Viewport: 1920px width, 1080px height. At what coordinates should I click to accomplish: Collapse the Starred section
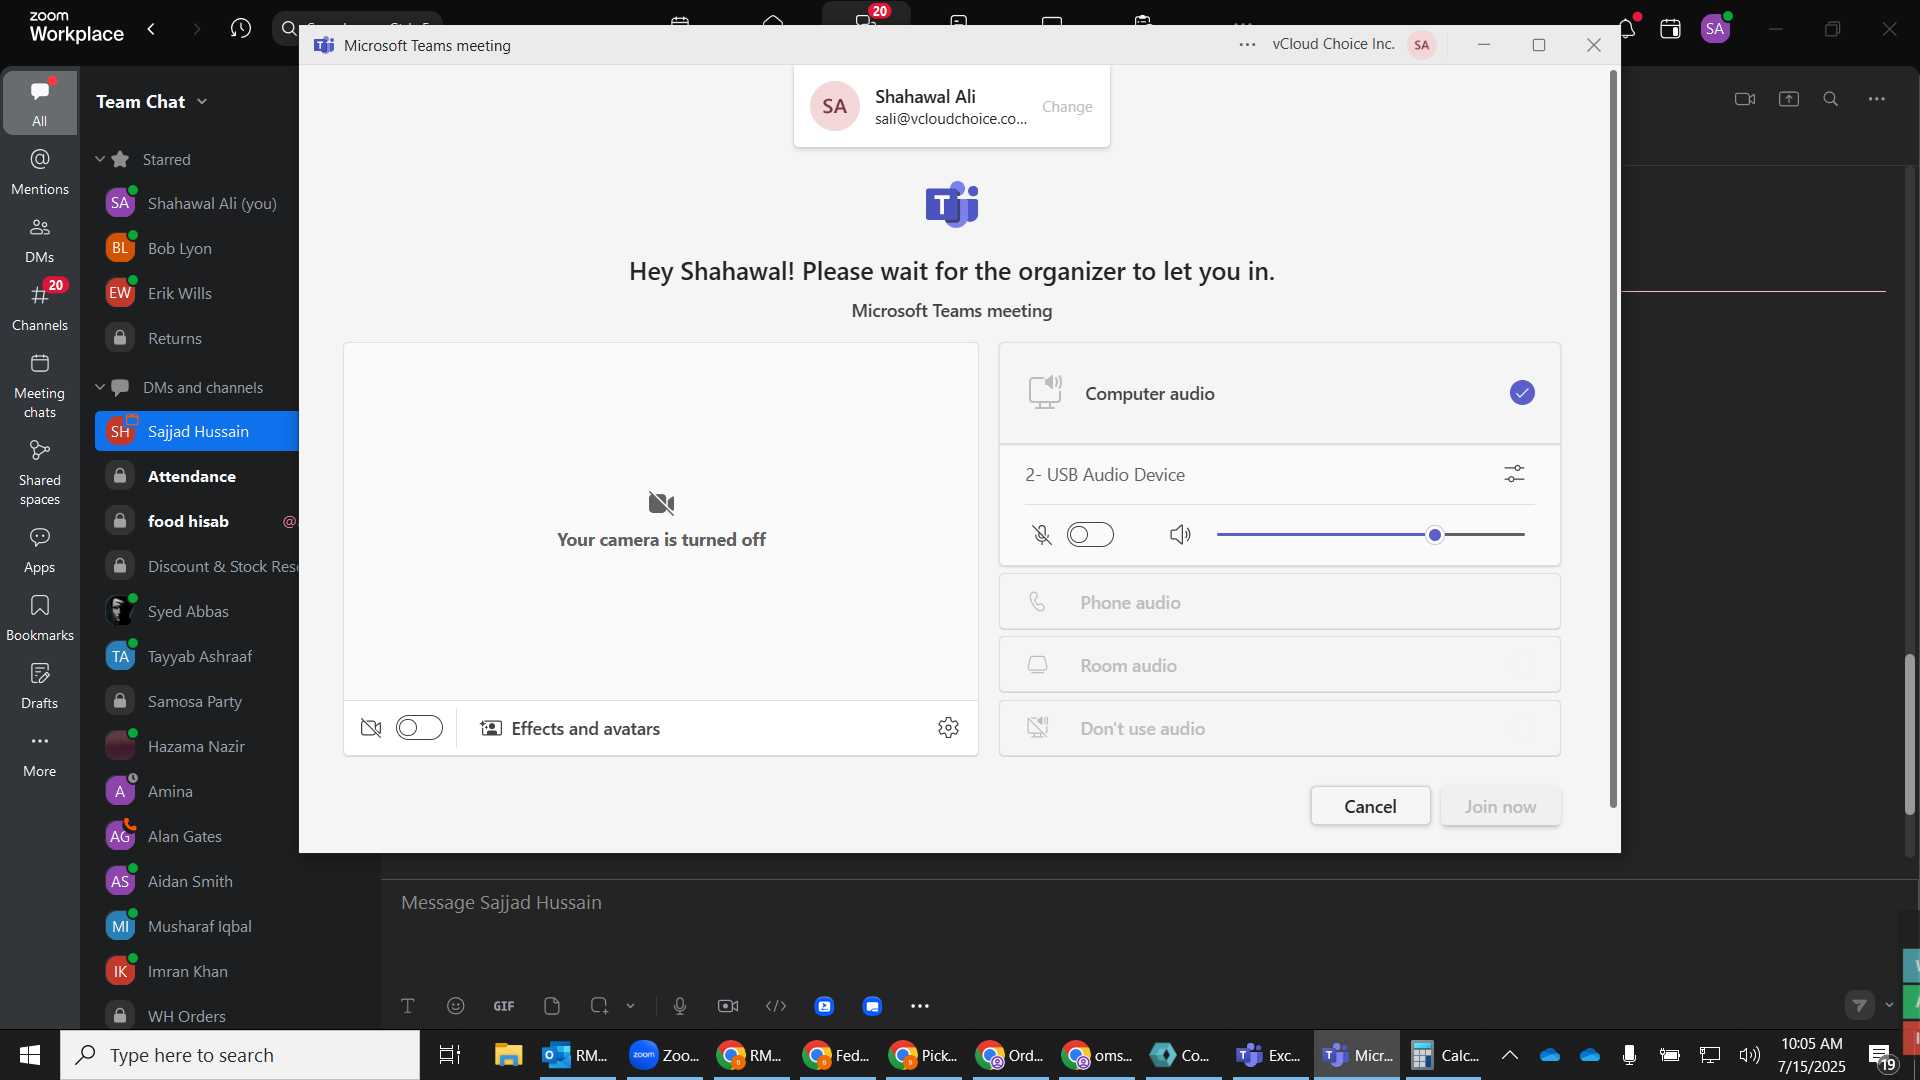point(100,159)
